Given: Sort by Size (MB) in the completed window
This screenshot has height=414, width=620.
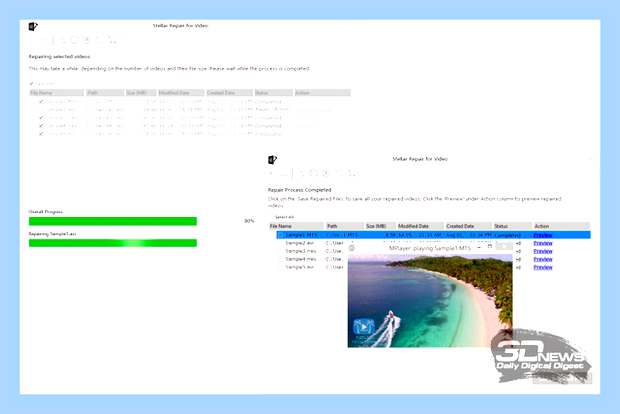Looking at the screenshot, I should [380, 226].
